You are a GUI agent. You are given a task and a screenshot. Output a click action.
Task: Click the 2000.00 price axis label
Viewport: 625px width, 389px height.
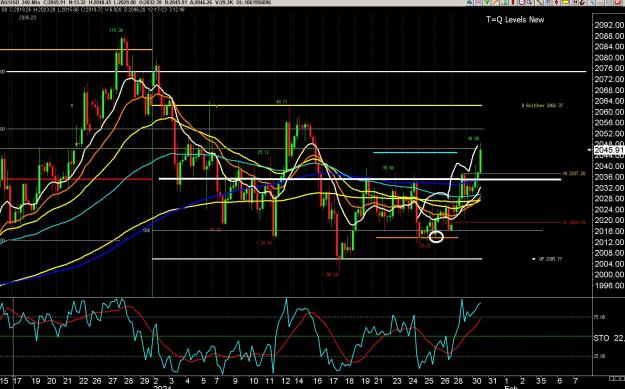pos(609,275)
